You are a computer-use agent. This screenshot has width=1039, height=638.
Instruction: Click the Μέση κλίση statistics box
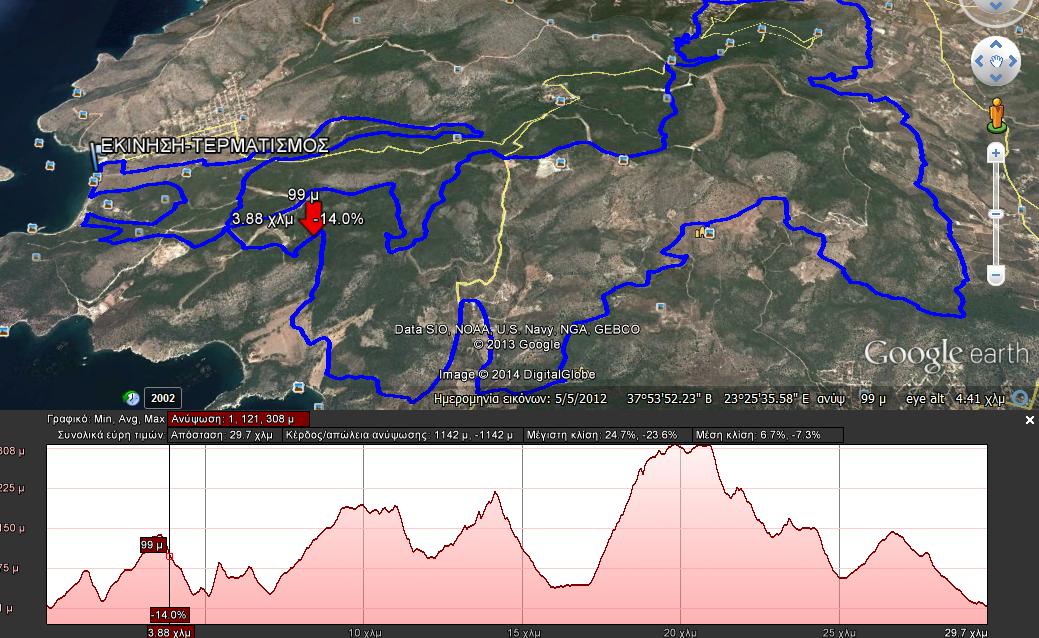(x=767, y=435)
